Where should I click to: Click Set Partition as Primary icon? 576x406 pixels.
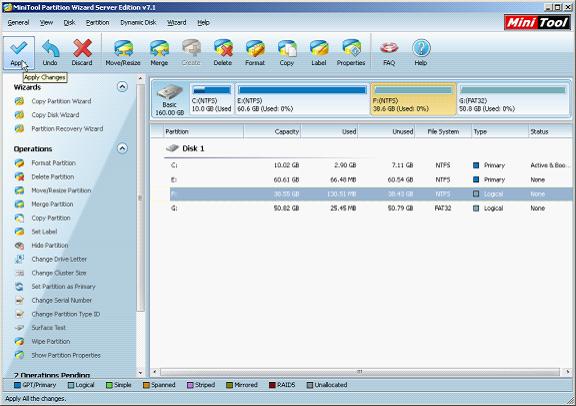click(19, 287)
